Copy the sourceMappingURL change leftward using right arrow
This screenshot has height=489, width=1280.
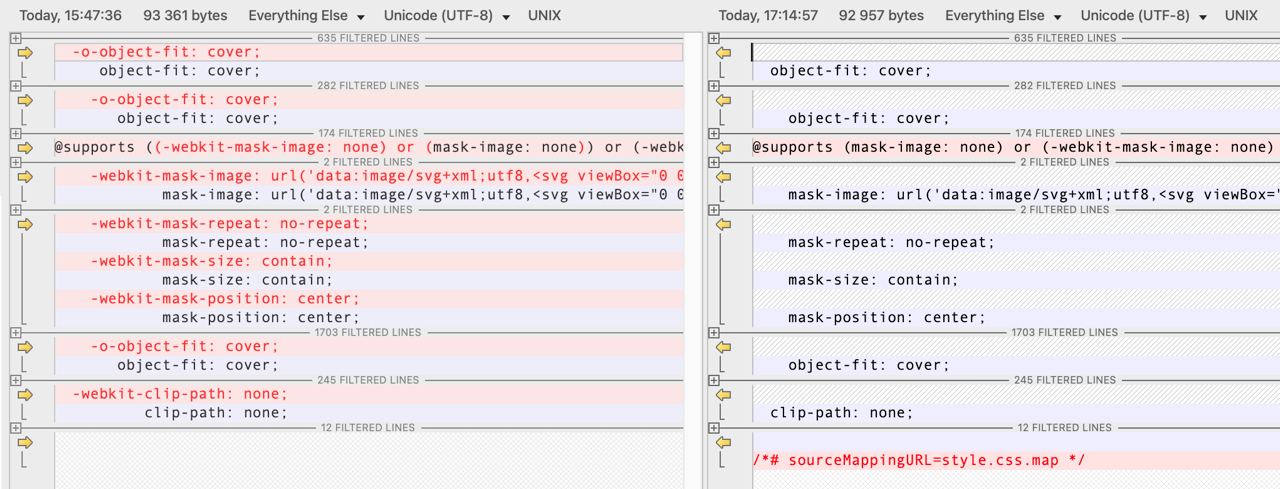pyautogui.click(x=724, y=442)
